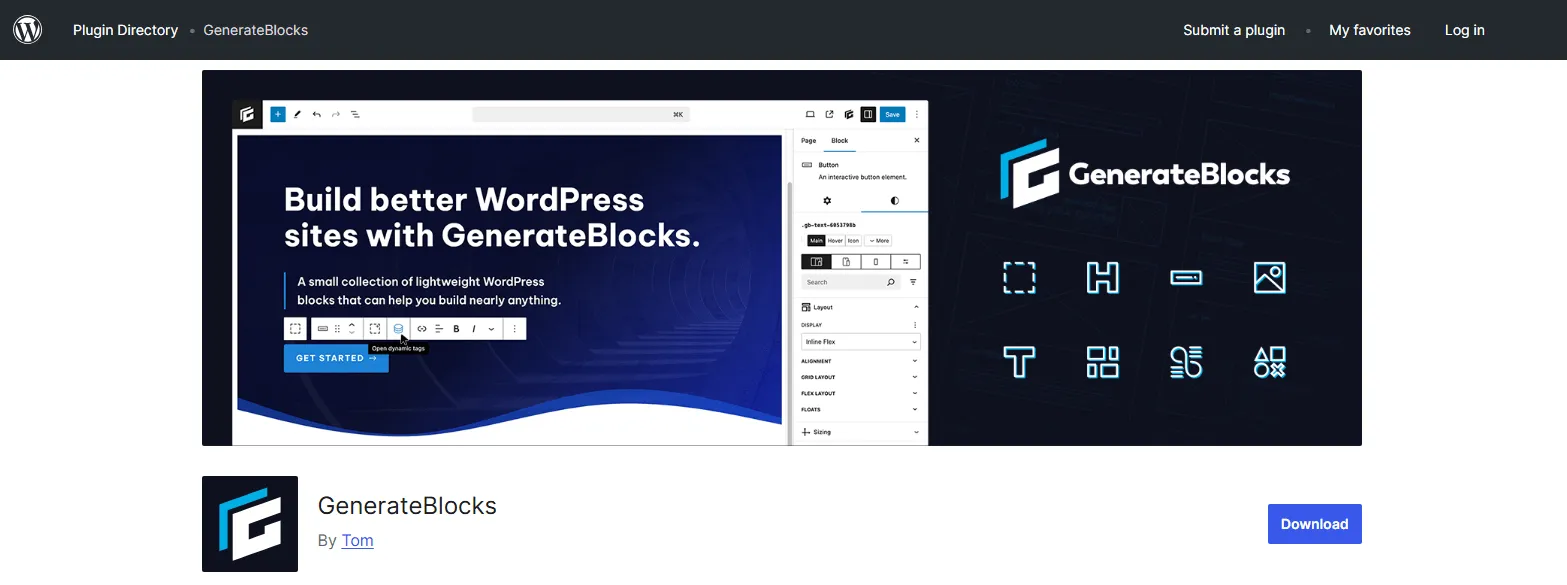Expand the Alignment section
The width and height of the screenshot is (1567, 585).
(860, 360)
